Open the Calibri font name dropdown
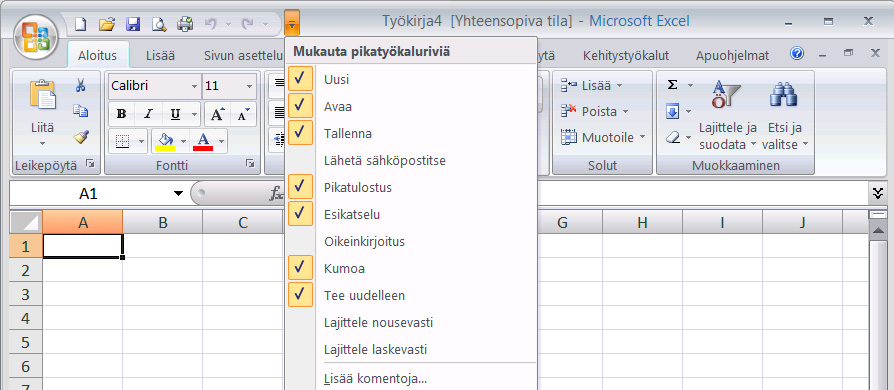This screenshot has width=894, height=390. [195, 87]
